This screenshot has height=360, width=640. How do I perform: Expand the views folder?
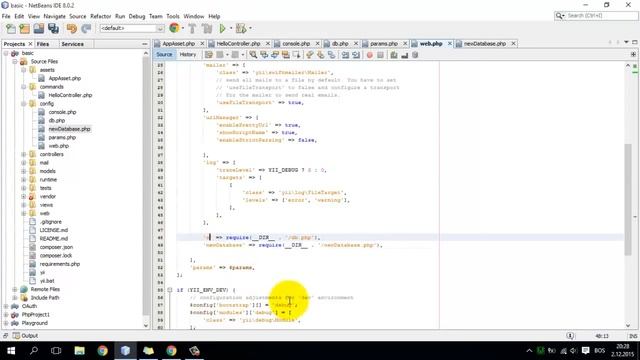(x=24, y=205)
